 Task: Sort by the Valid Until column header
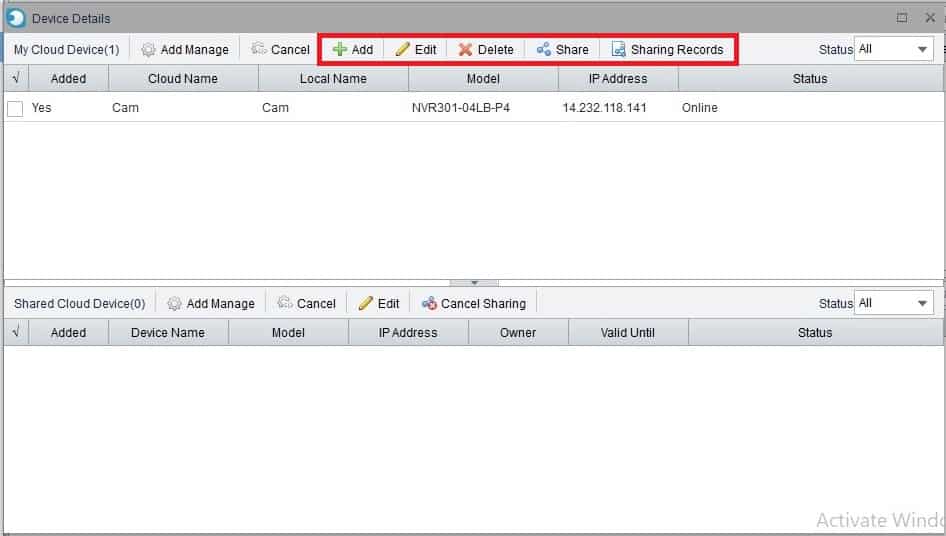(x=628, y=333)
